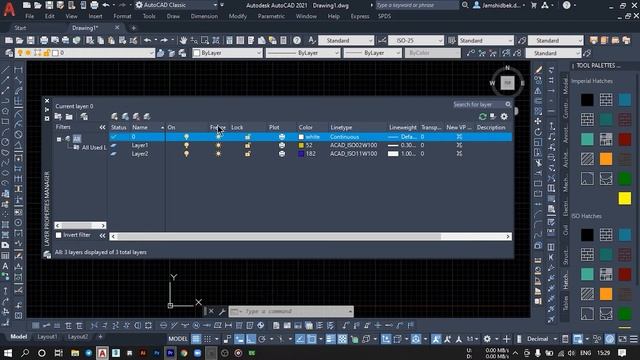Click the Linetype column header
640x360 pixels.
[x=341, y=127]
